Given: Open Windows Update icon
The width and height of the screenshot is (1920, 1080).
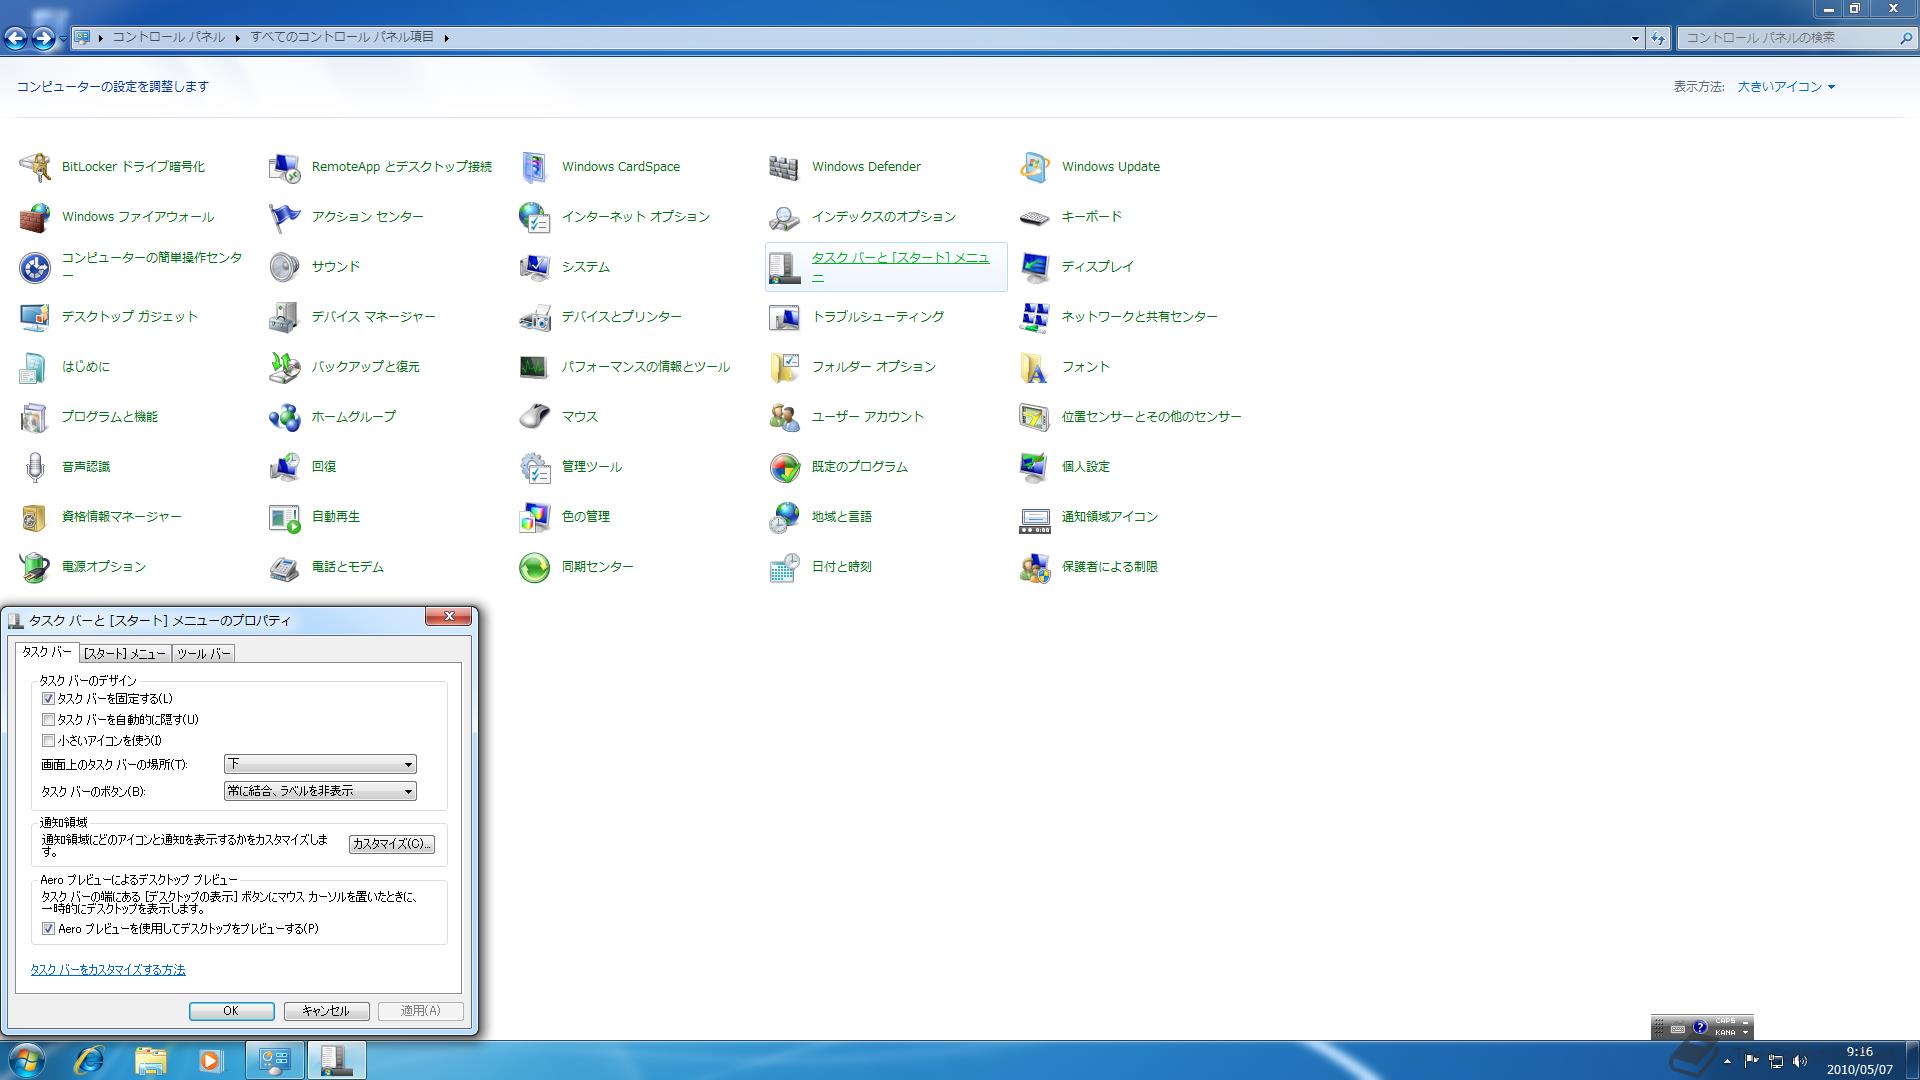Looking at the screenshot, I should point(1035,167).
